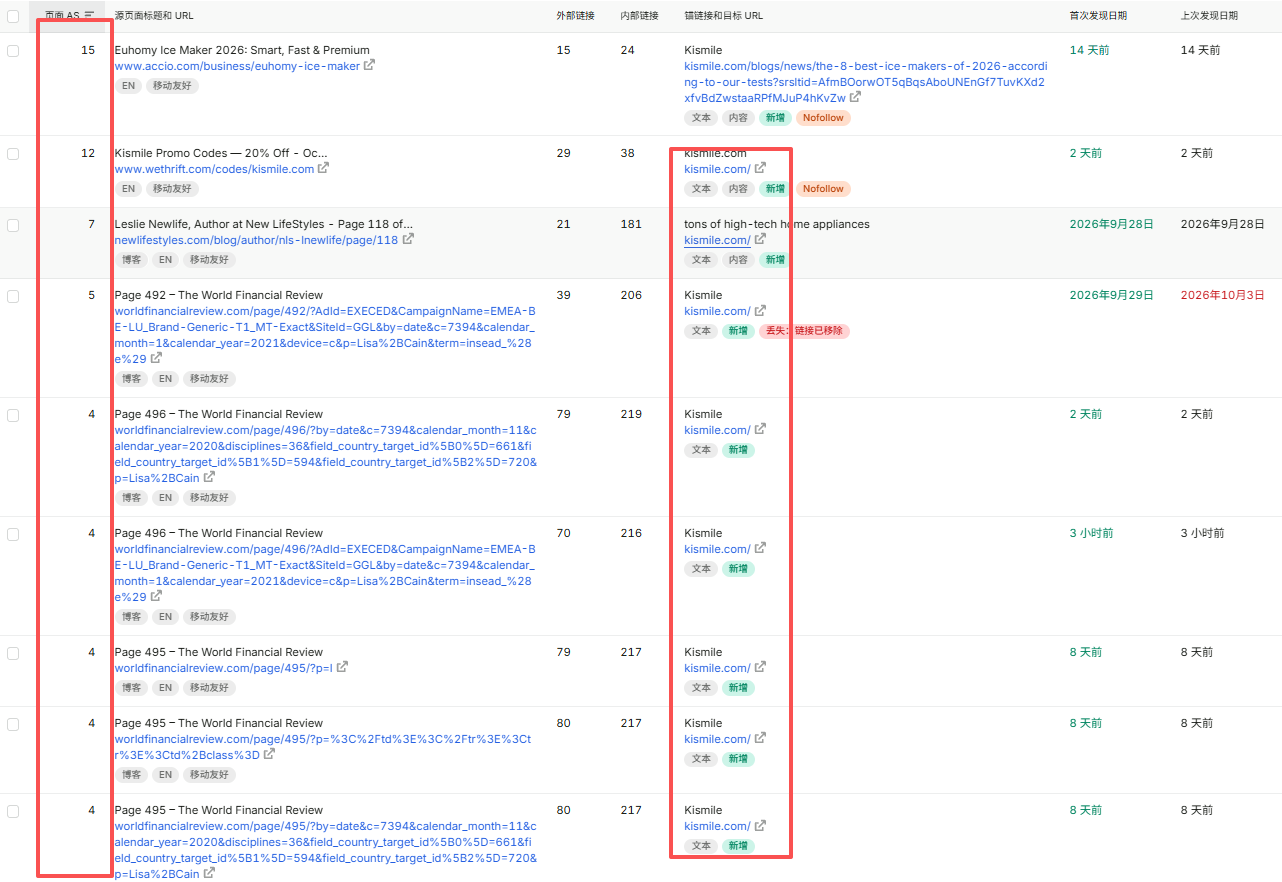Click the 首次发现日期 column header
This screenshot has height=882, width=1282.
[1098, 15]
